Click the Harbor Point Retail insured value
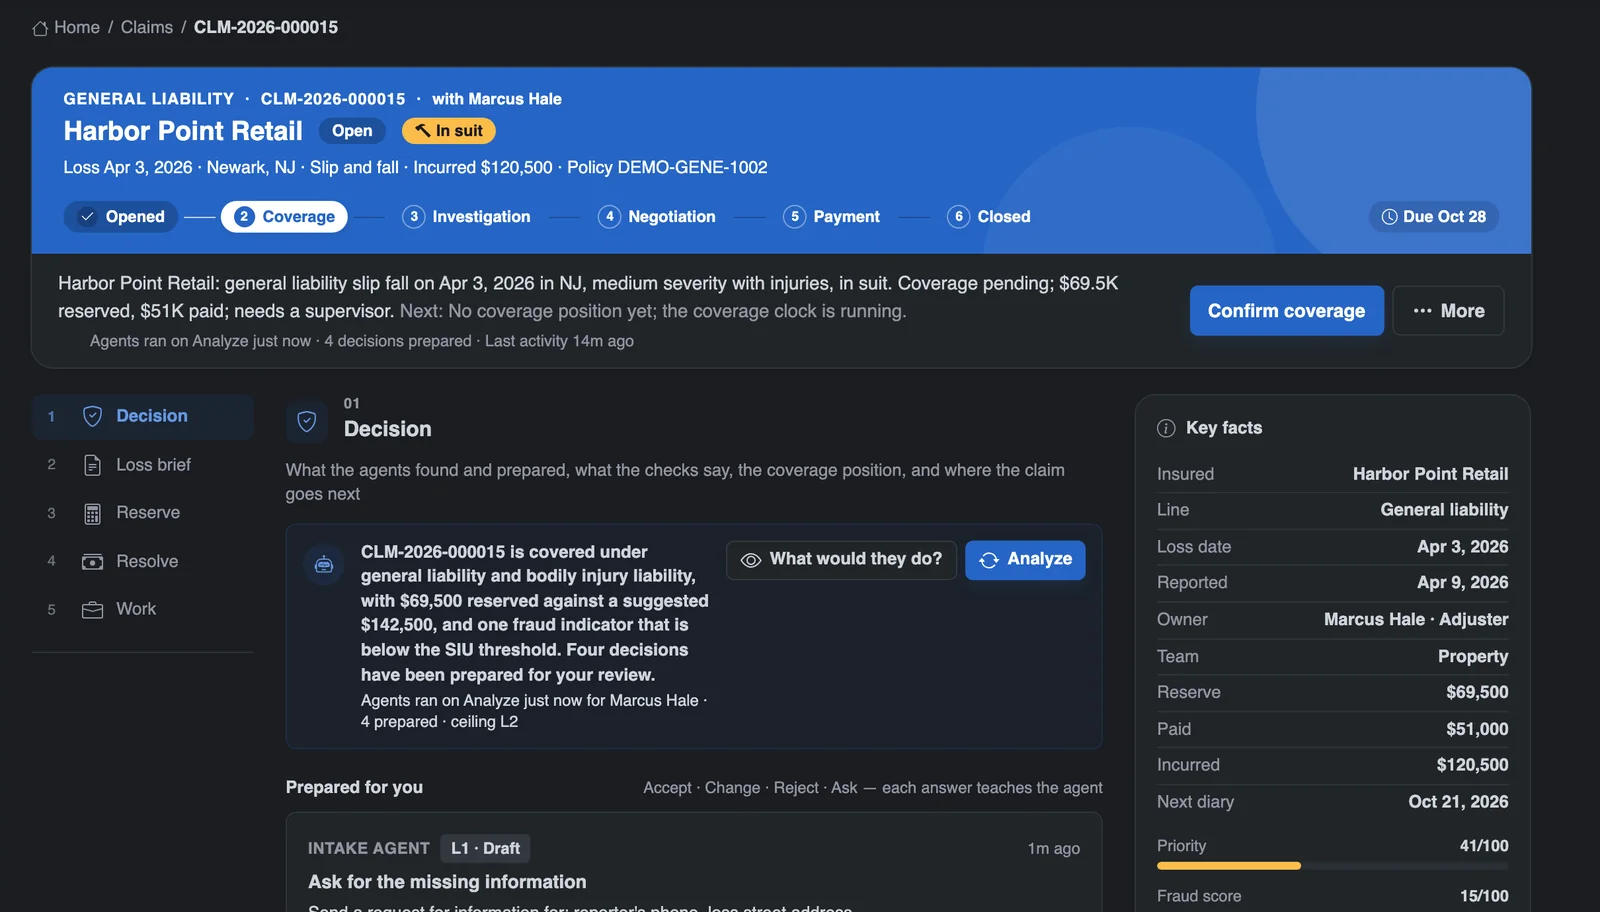This screenshot has height=912, width=1600. (1430, 474)
